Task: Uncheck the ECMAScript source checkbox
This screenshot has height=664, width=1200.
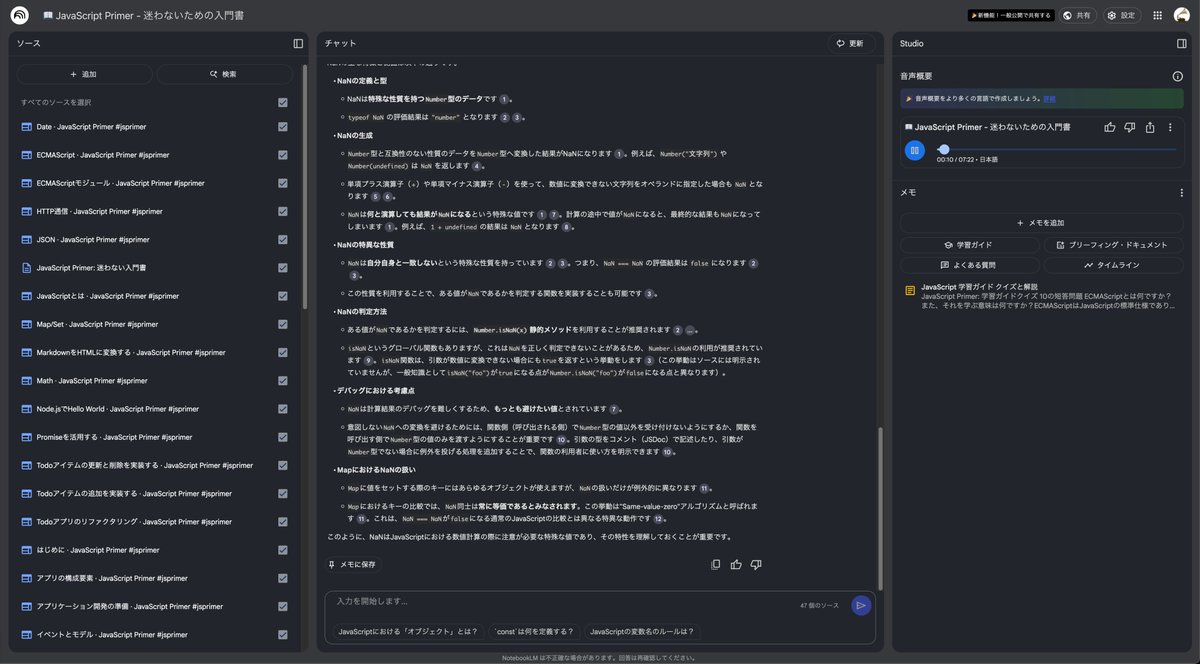Action: [283, 155]
